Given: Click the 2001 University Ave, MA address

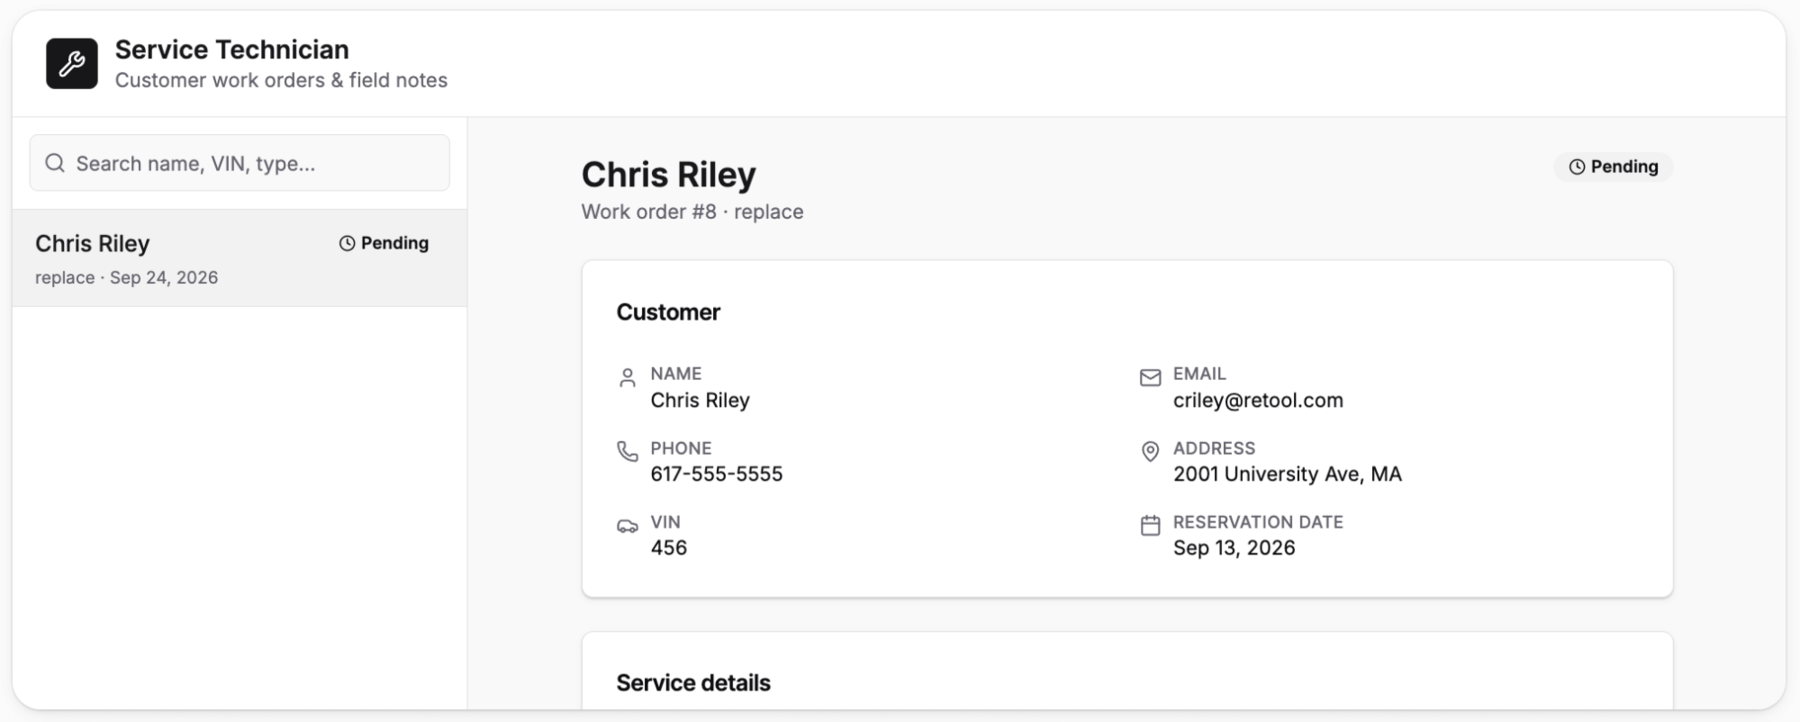Looking at the screenshot, I should click(1287, 474).
